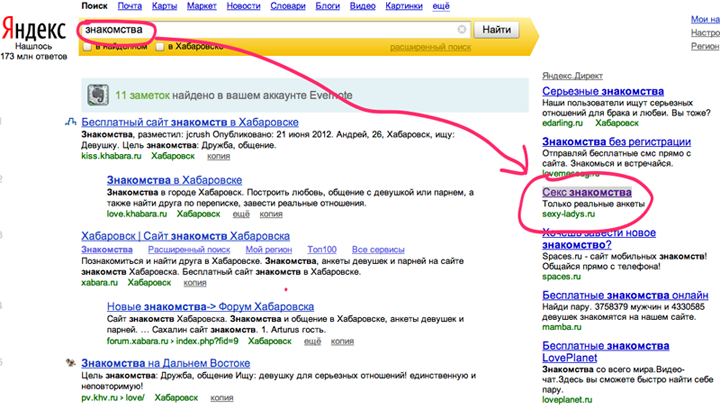Open the 'ещё' services dropdown in top menu
The height and width of the screenshot is (410, 720).
pyautogui.click(x=441, y=6)
